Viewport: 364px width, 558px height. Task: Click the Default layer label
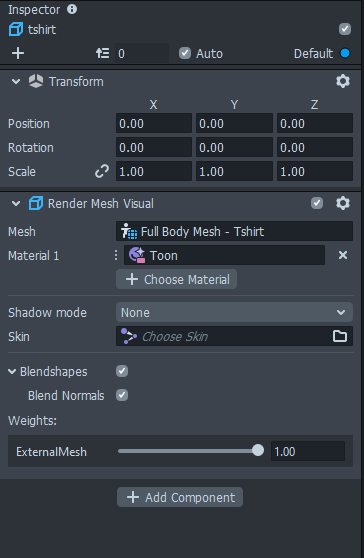point(313,54)
